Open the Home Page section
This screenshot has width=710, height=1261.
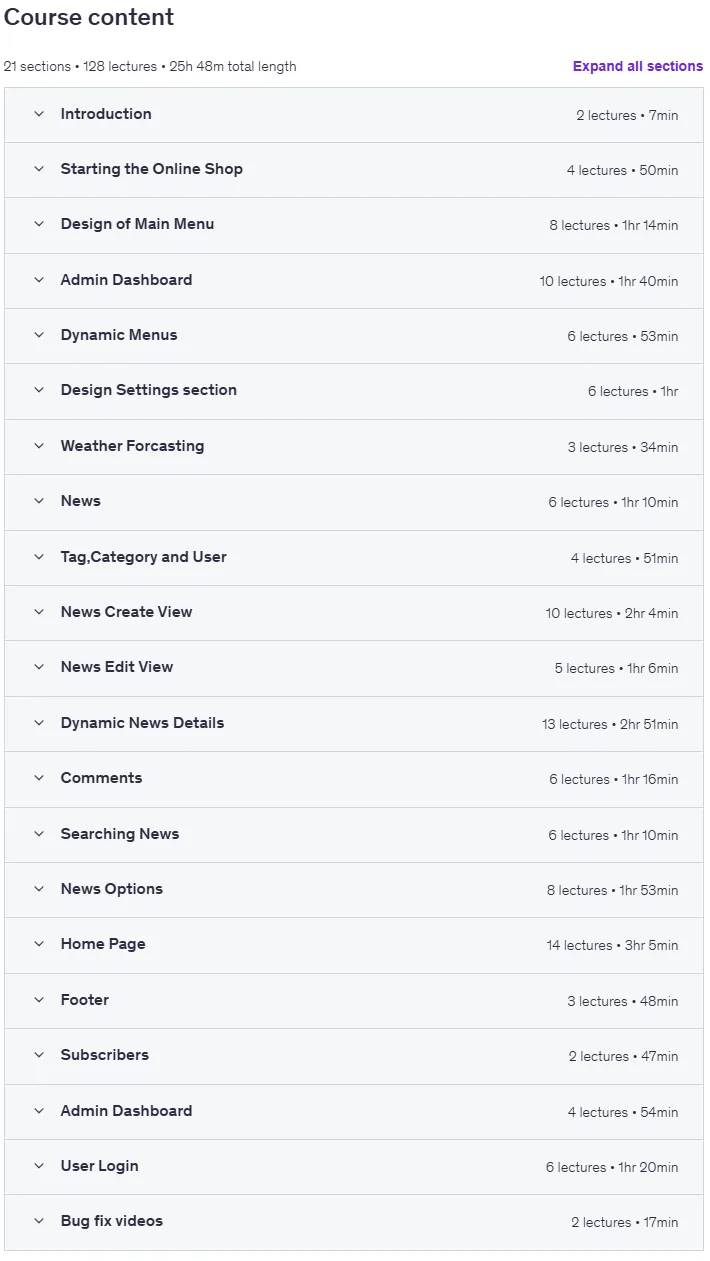point(354,945)
